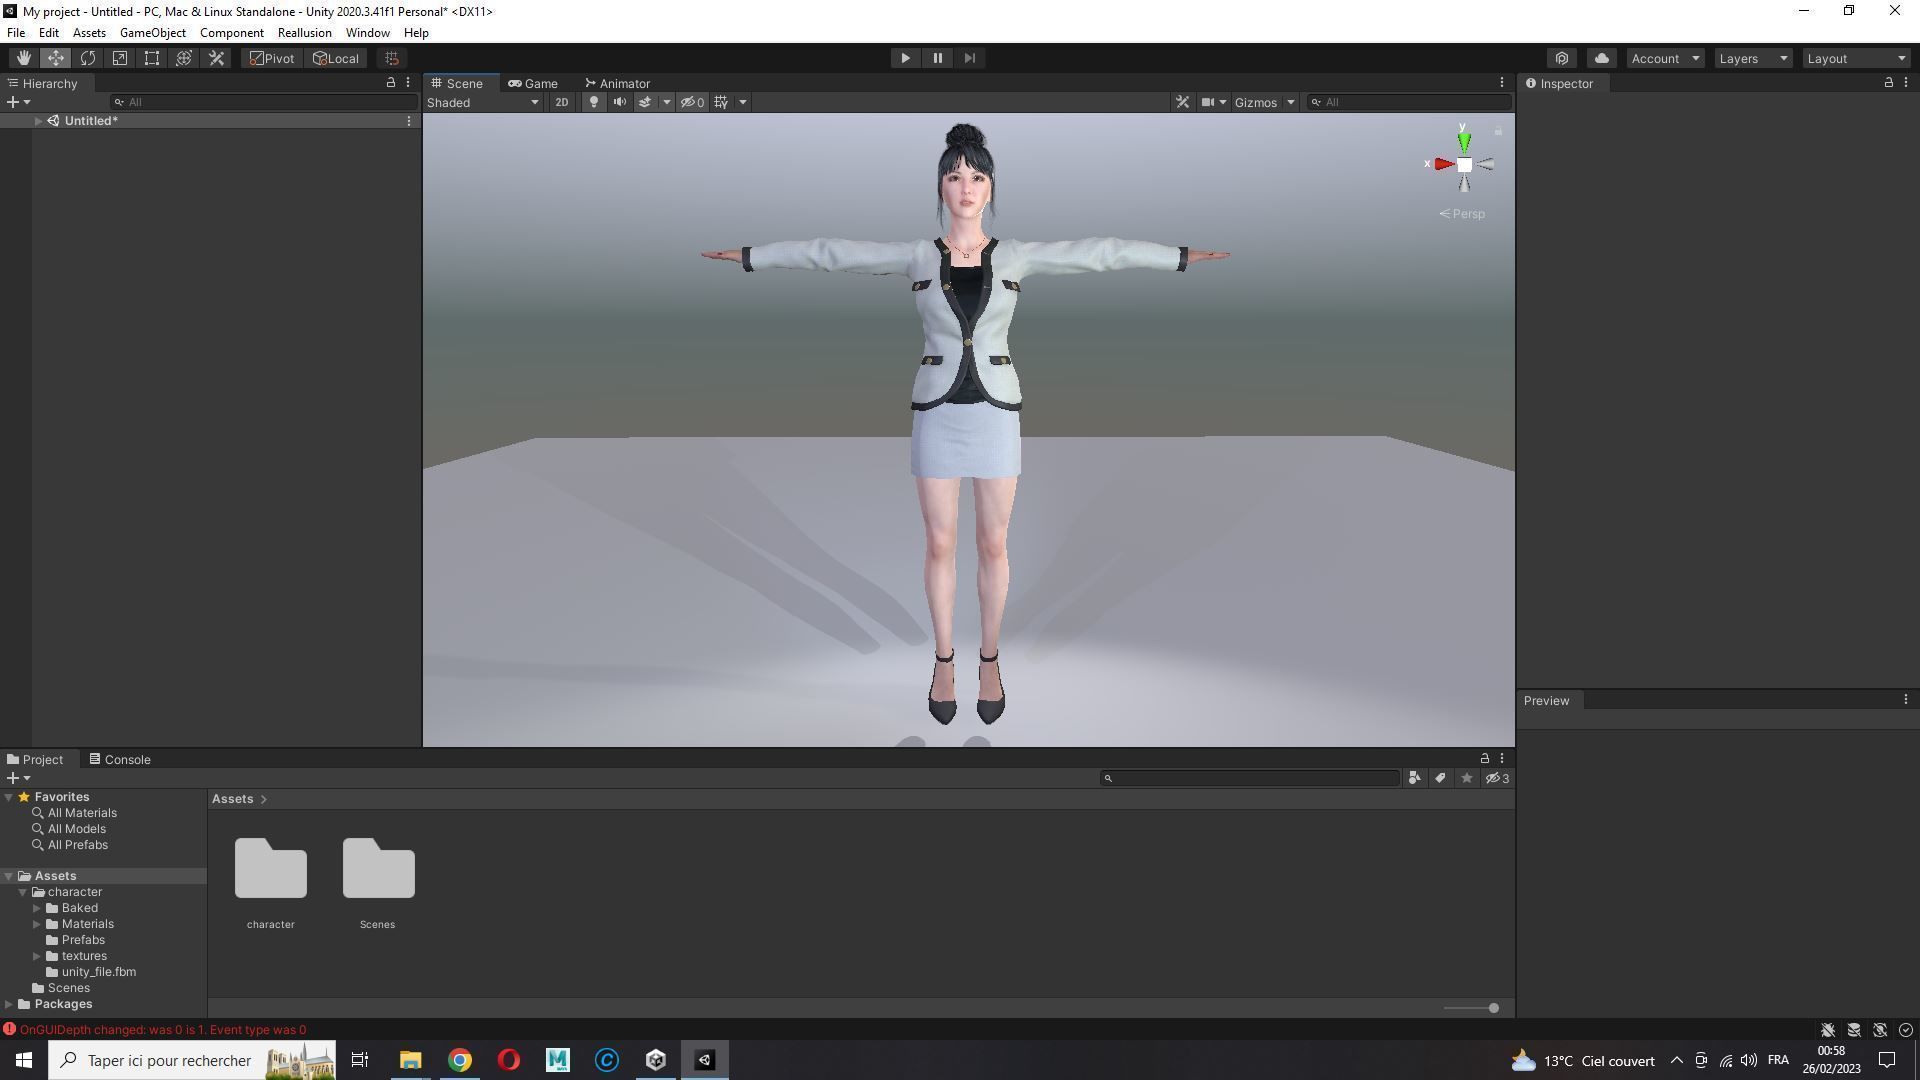Open Chrome from the taskbar
Image resolution: width=1920 pixels, height=1080 pixels.
tap(459, 1060)
